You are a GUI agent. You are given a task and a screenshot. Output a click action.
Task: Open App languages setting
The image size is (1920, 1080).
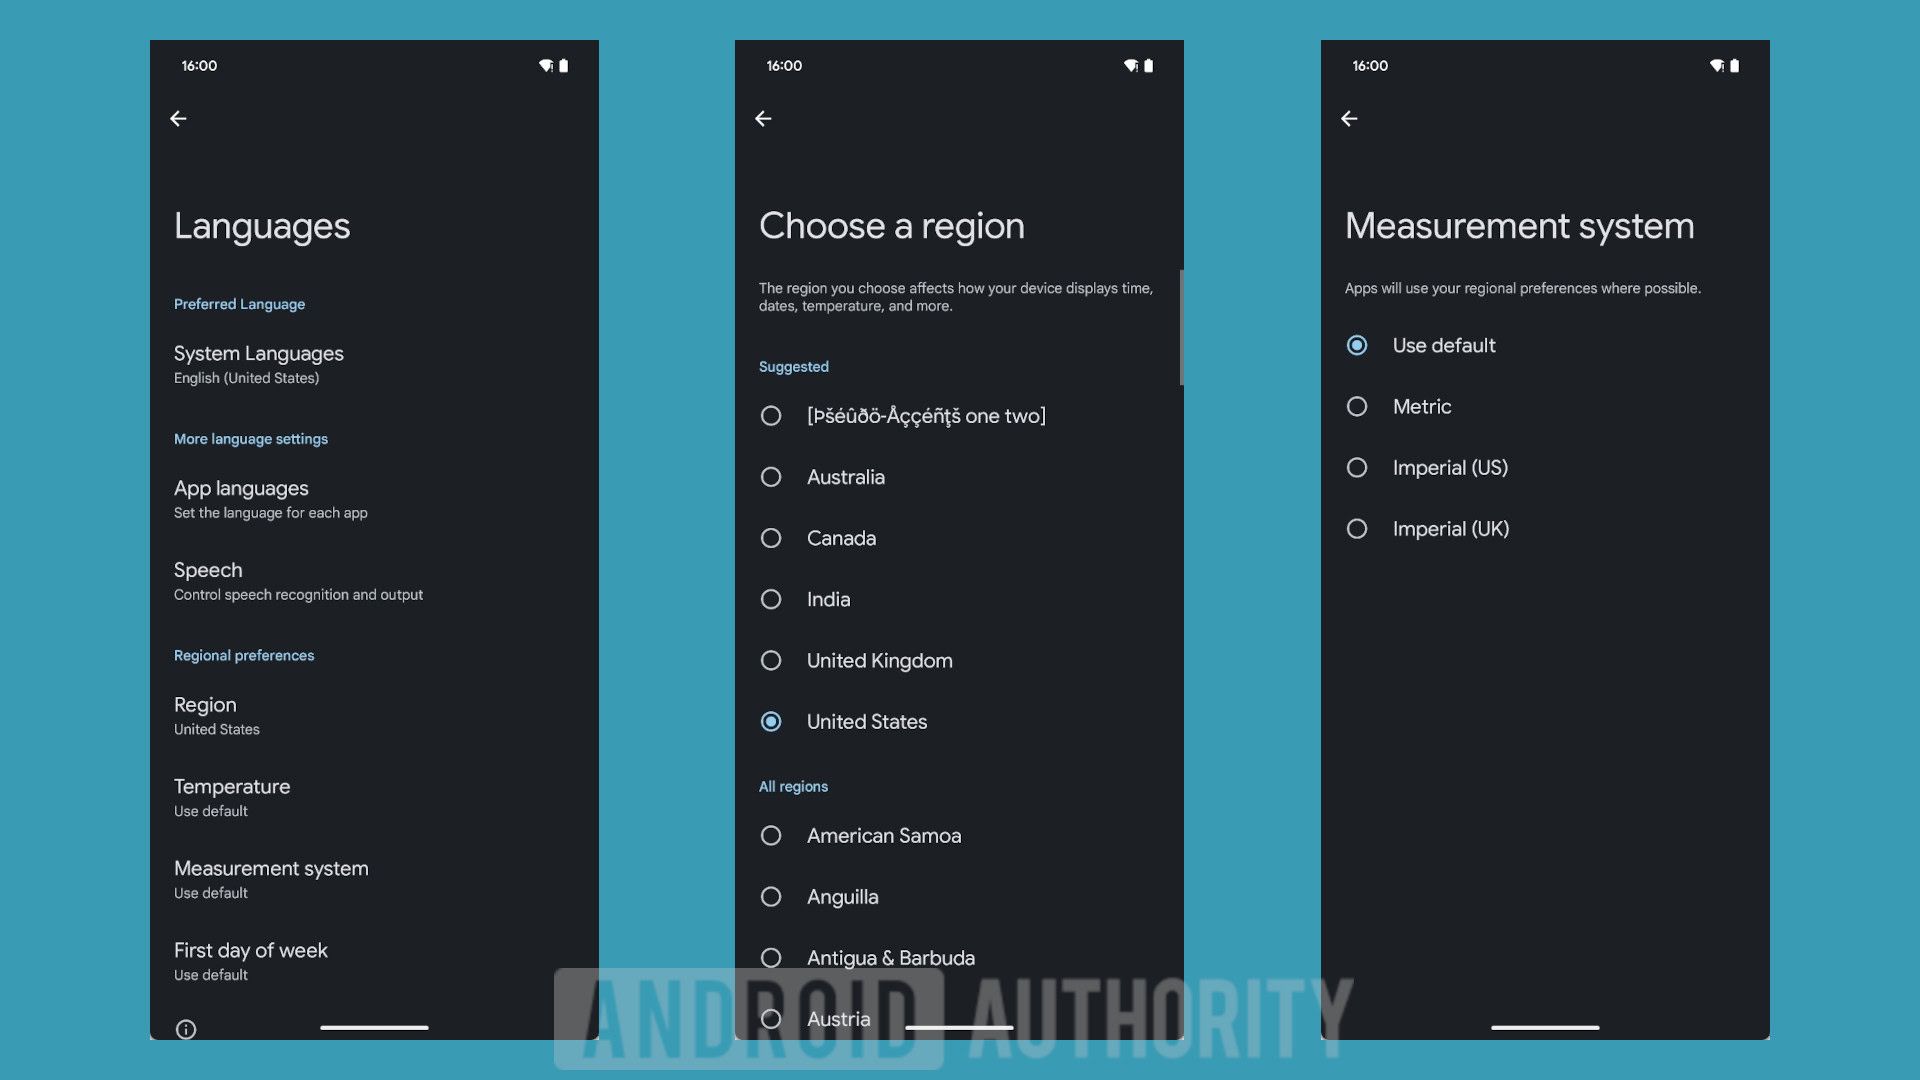click(x=373, y=500)
